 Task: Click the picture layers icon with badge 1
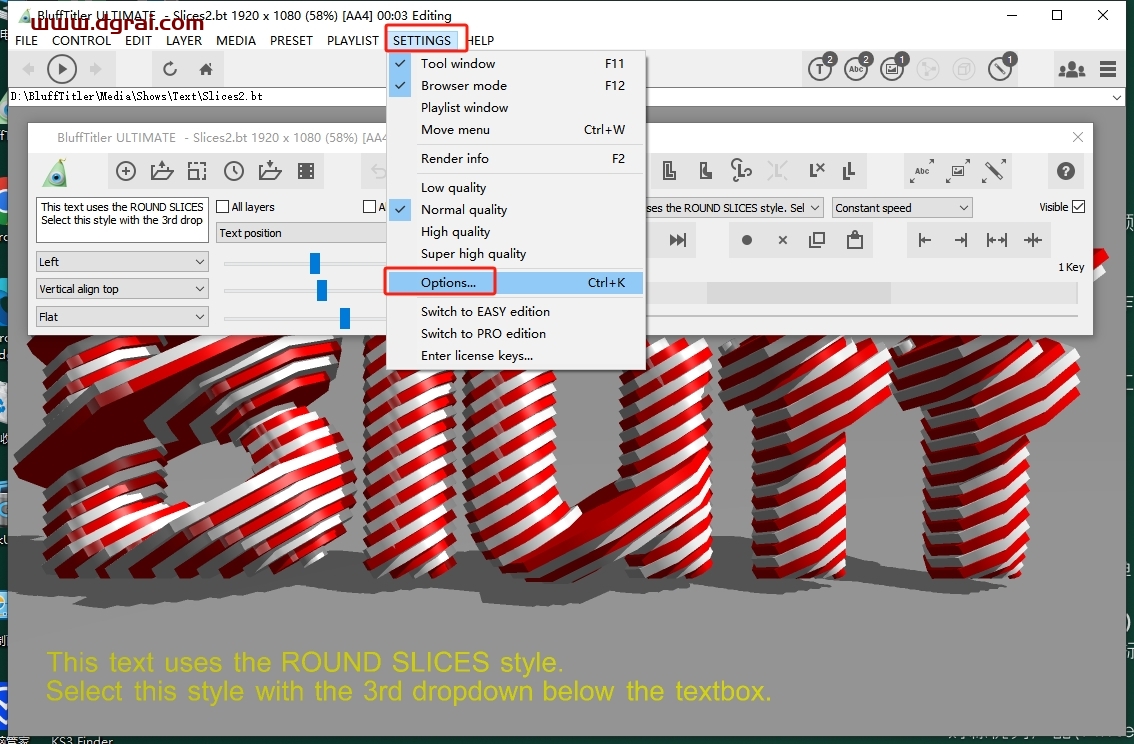tap(893, 68)
